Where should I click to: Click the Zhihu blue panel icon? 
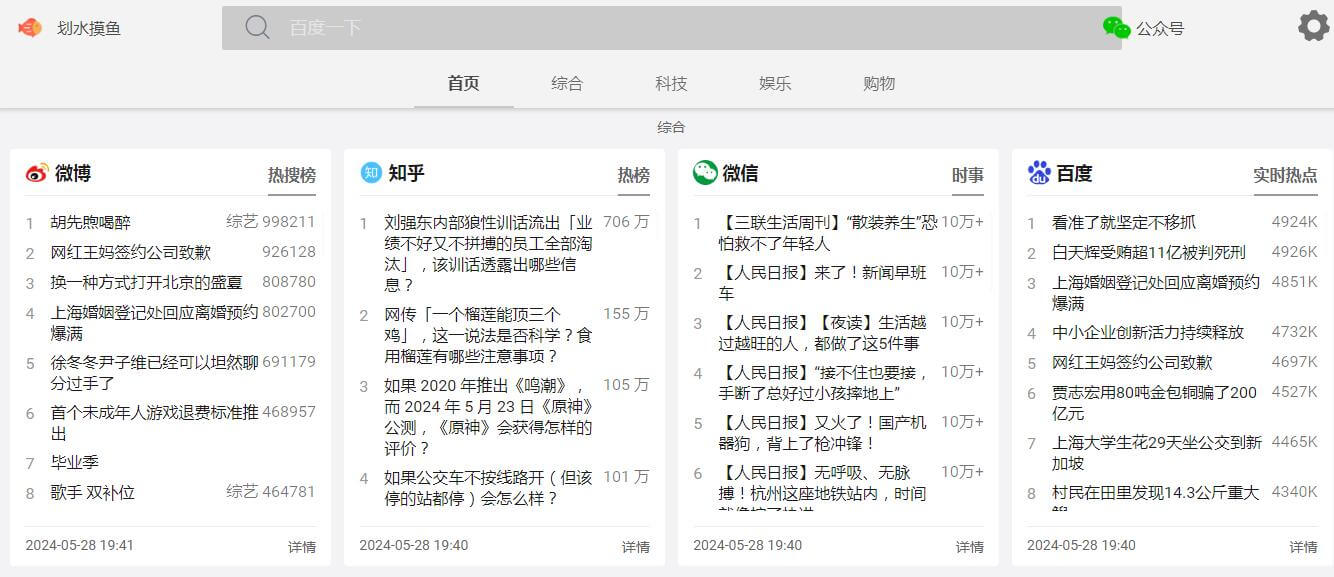click(373, 173)
